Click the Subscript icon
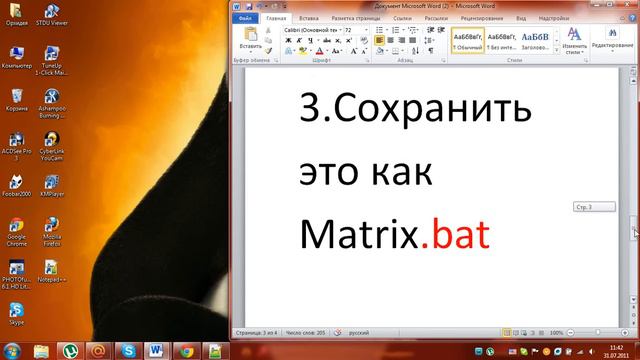The image size is (640, 360). point(338,40)
